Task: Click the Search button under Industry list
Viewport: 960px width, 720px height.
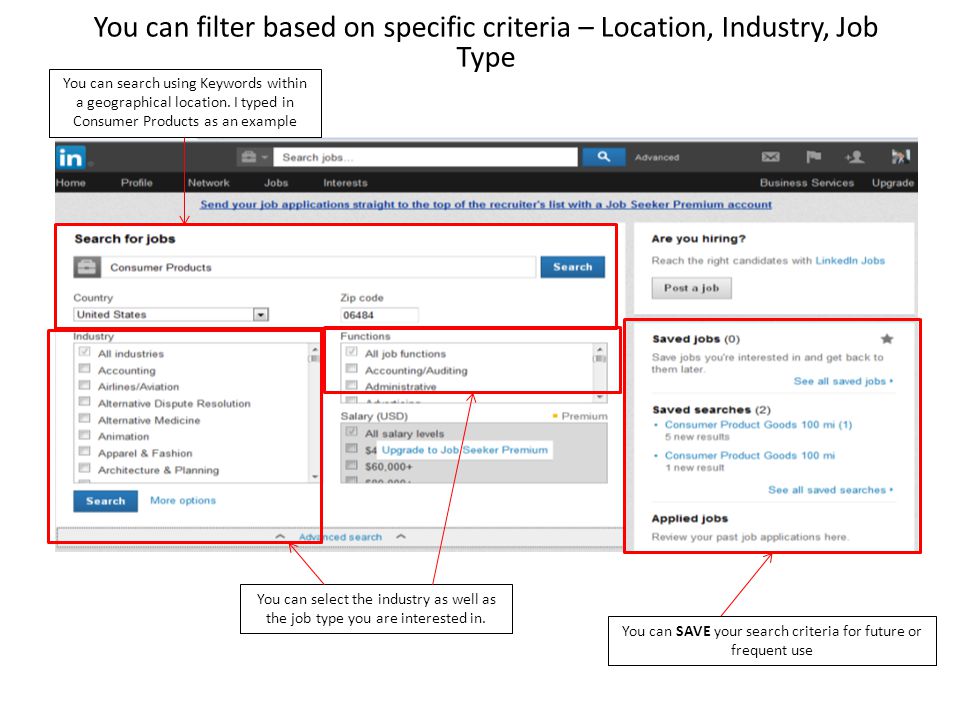Action: tap(105, 501)
